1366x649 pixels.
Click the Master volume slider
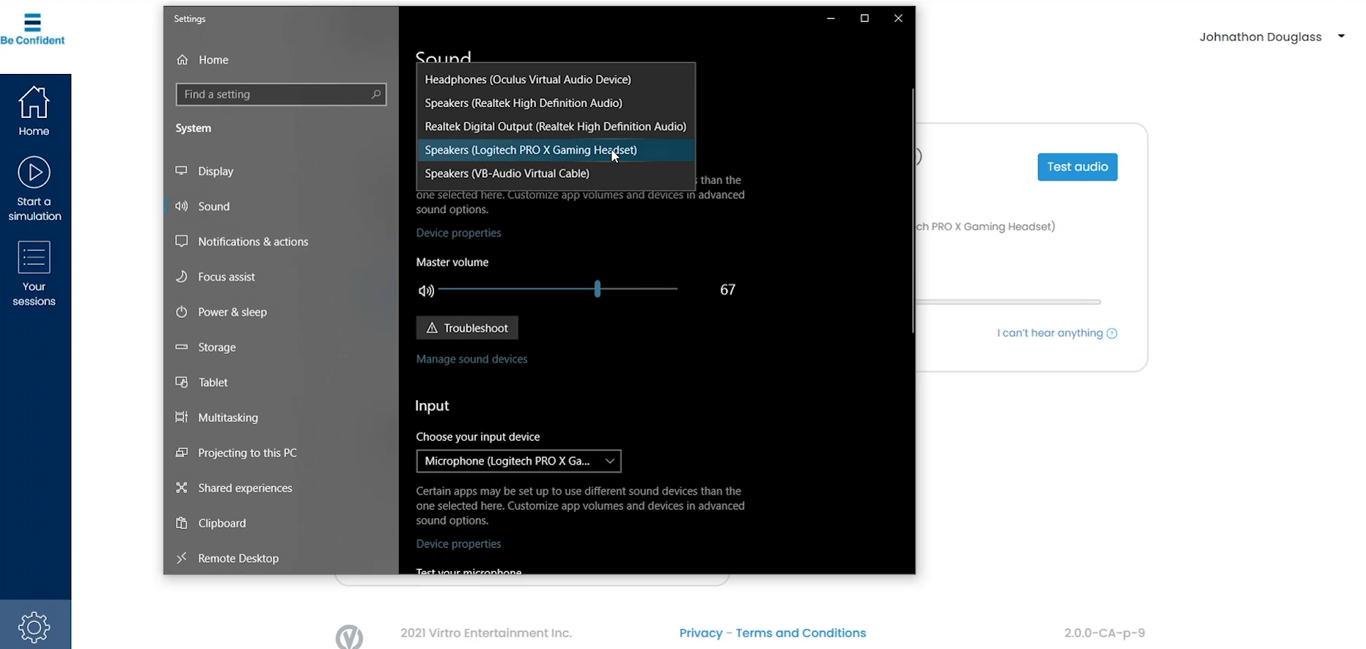(557, 289)
